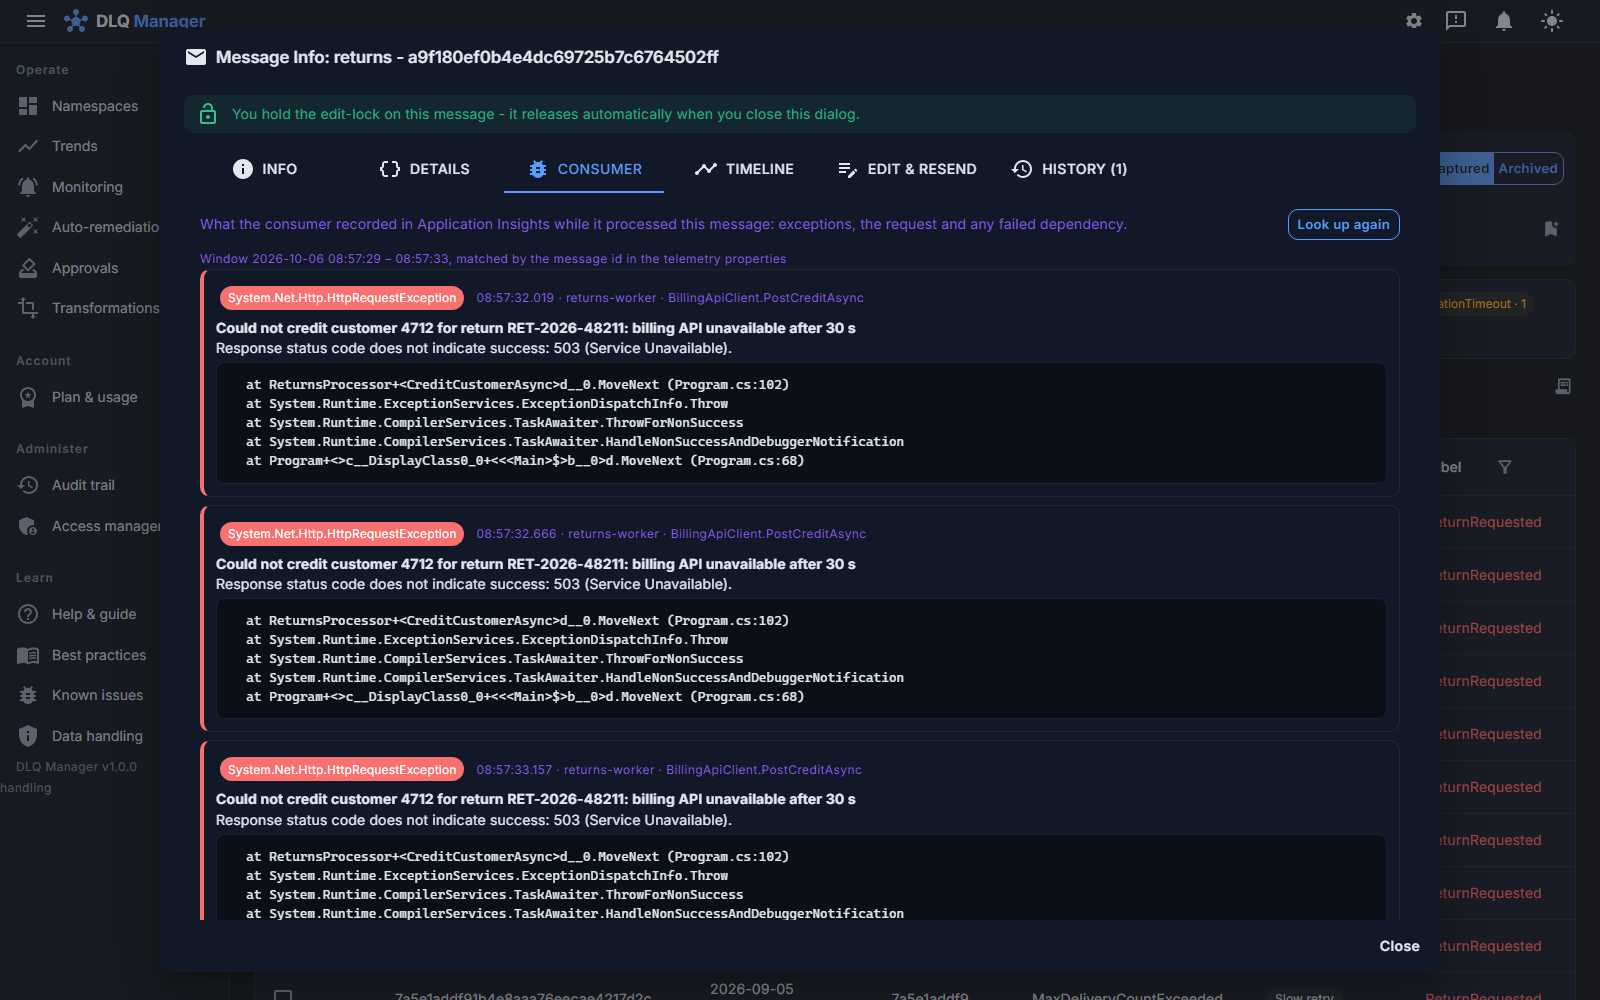Open the HISTORY (1) tab

[x=1069, y=169]
